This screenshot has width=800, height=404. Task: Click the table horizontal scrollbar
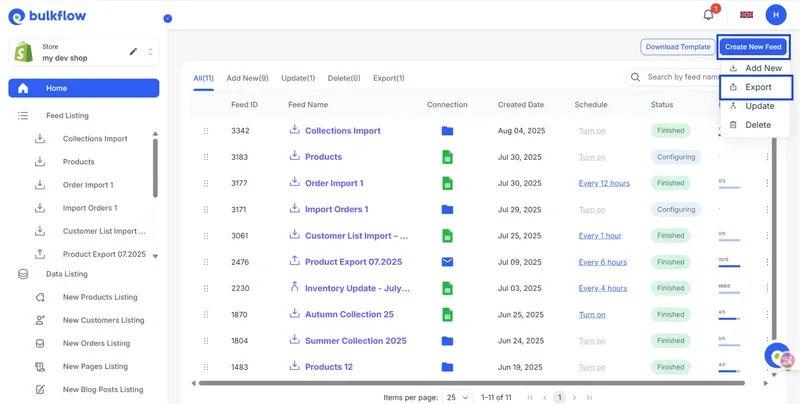(471, 383)
